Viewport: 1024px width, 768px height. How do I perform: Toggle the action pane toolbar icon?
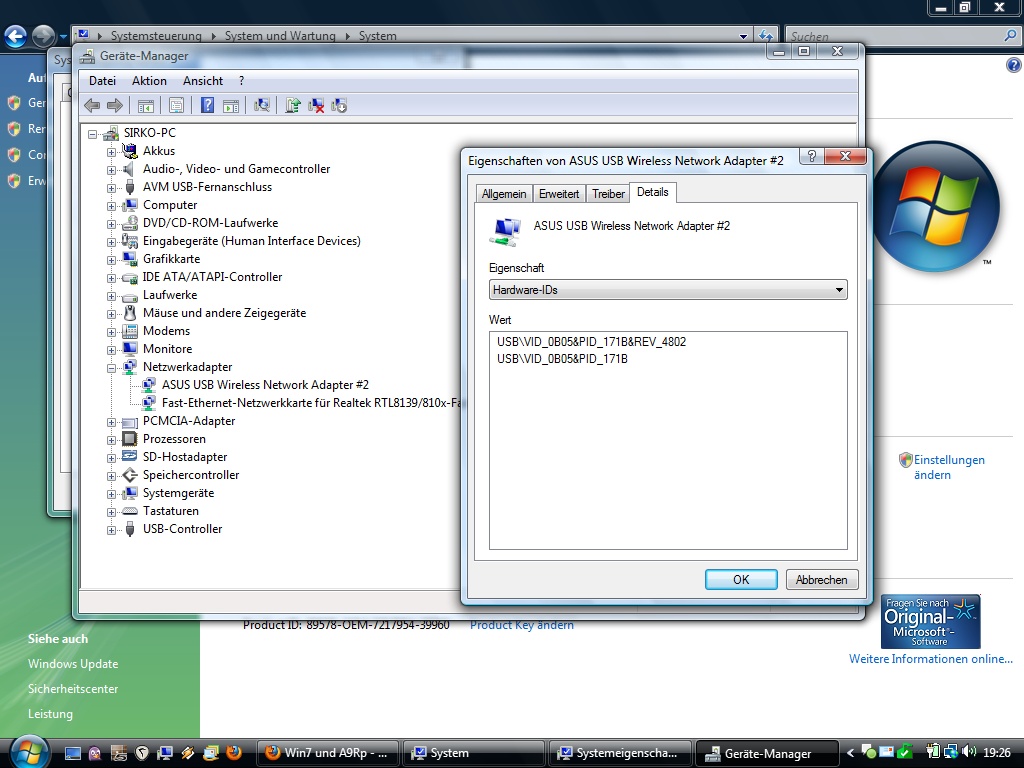(x=231, y=105)
